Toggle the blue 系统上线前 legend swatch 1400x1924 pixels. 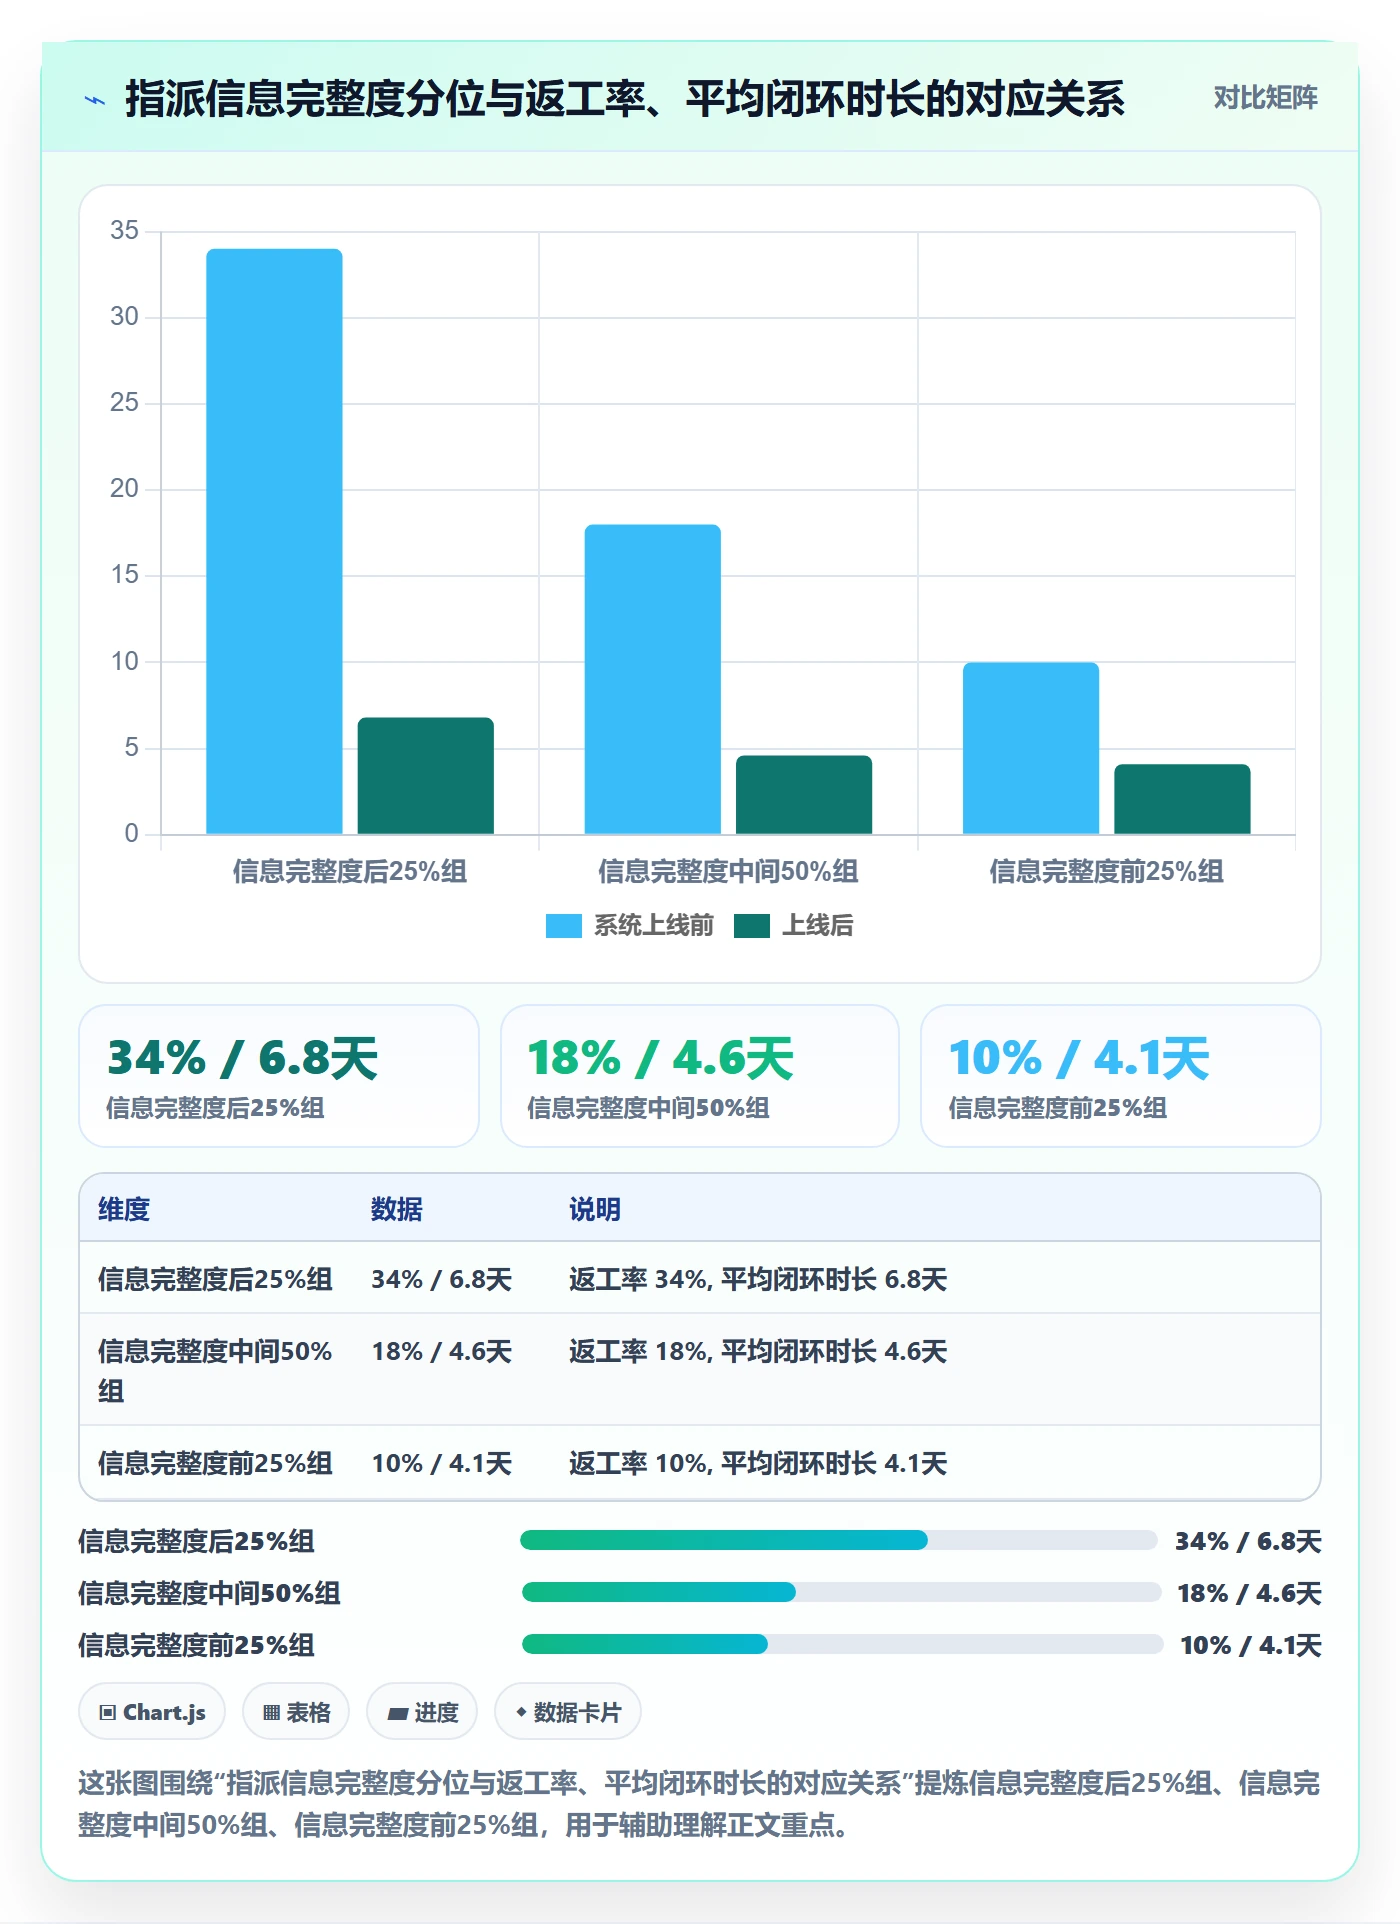pyautogui.click(x=563, y=926)
